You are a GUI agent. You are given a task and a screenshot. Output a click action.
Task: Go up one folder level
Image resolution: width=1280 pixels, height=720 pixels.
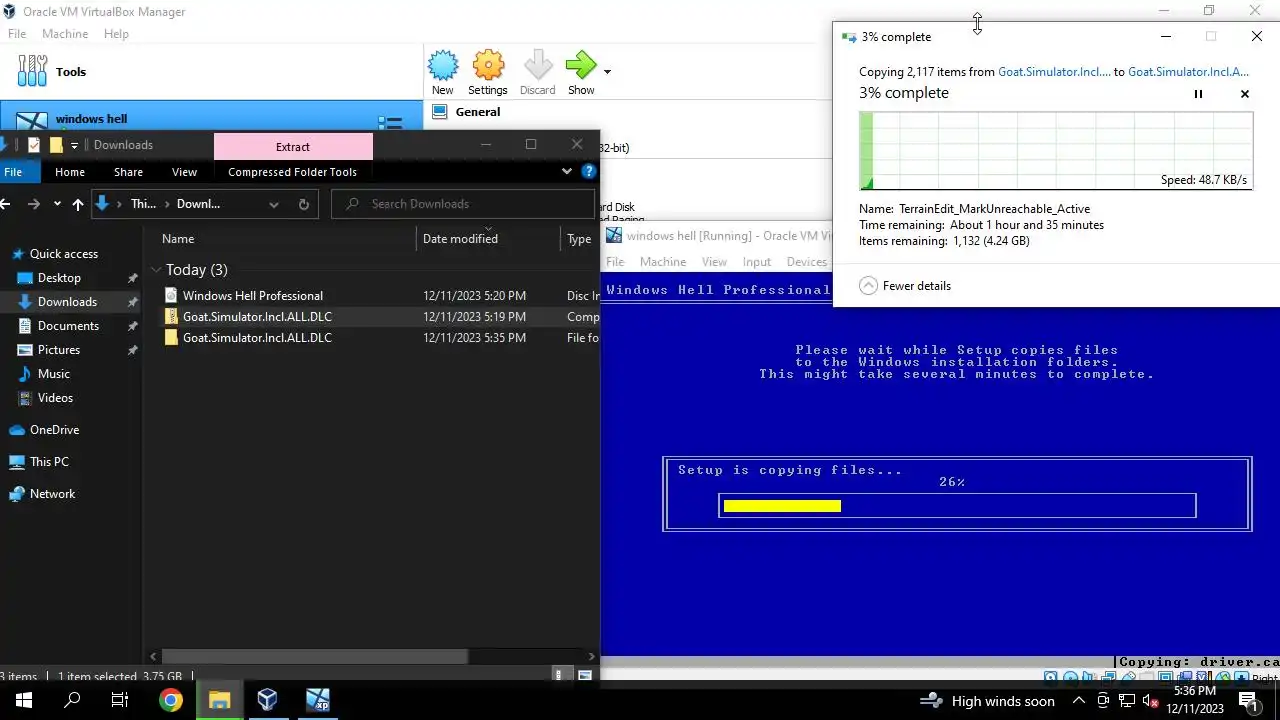tap(78, 204)
